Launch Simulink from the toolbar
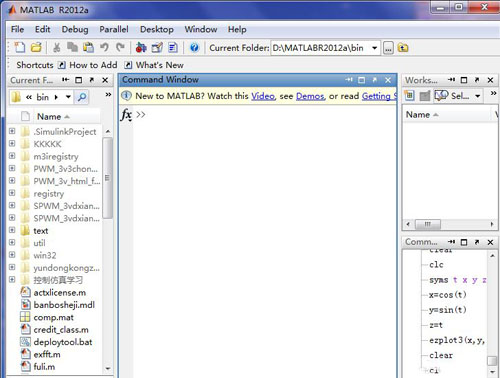 tap(141, 48)
